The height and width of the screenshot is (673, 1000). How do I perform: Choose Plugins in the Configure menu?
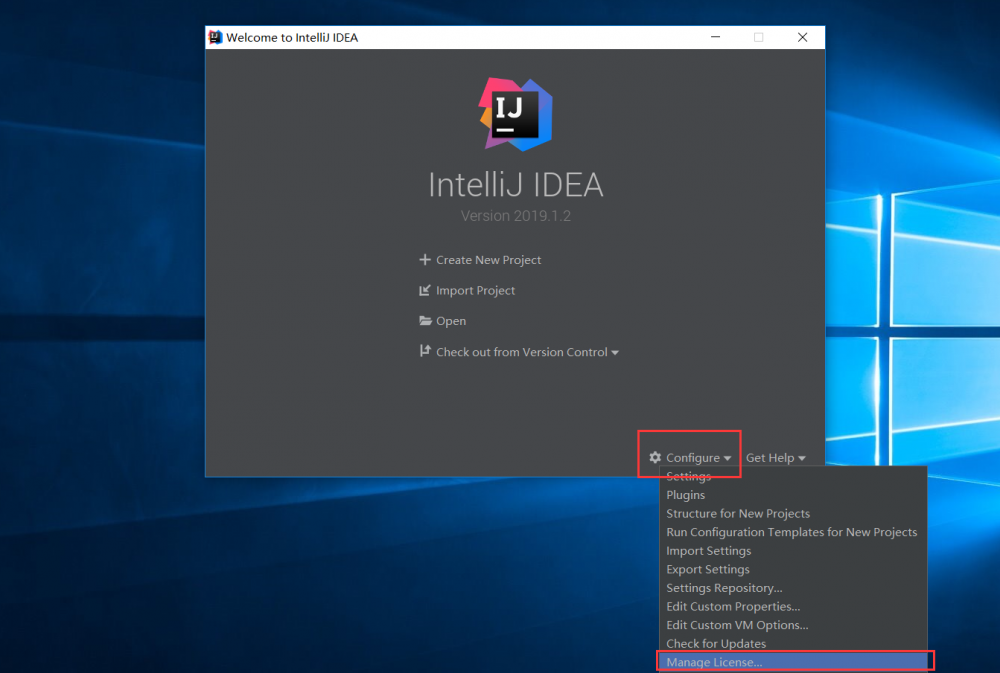pyautogui.click(x=685, y=494)
